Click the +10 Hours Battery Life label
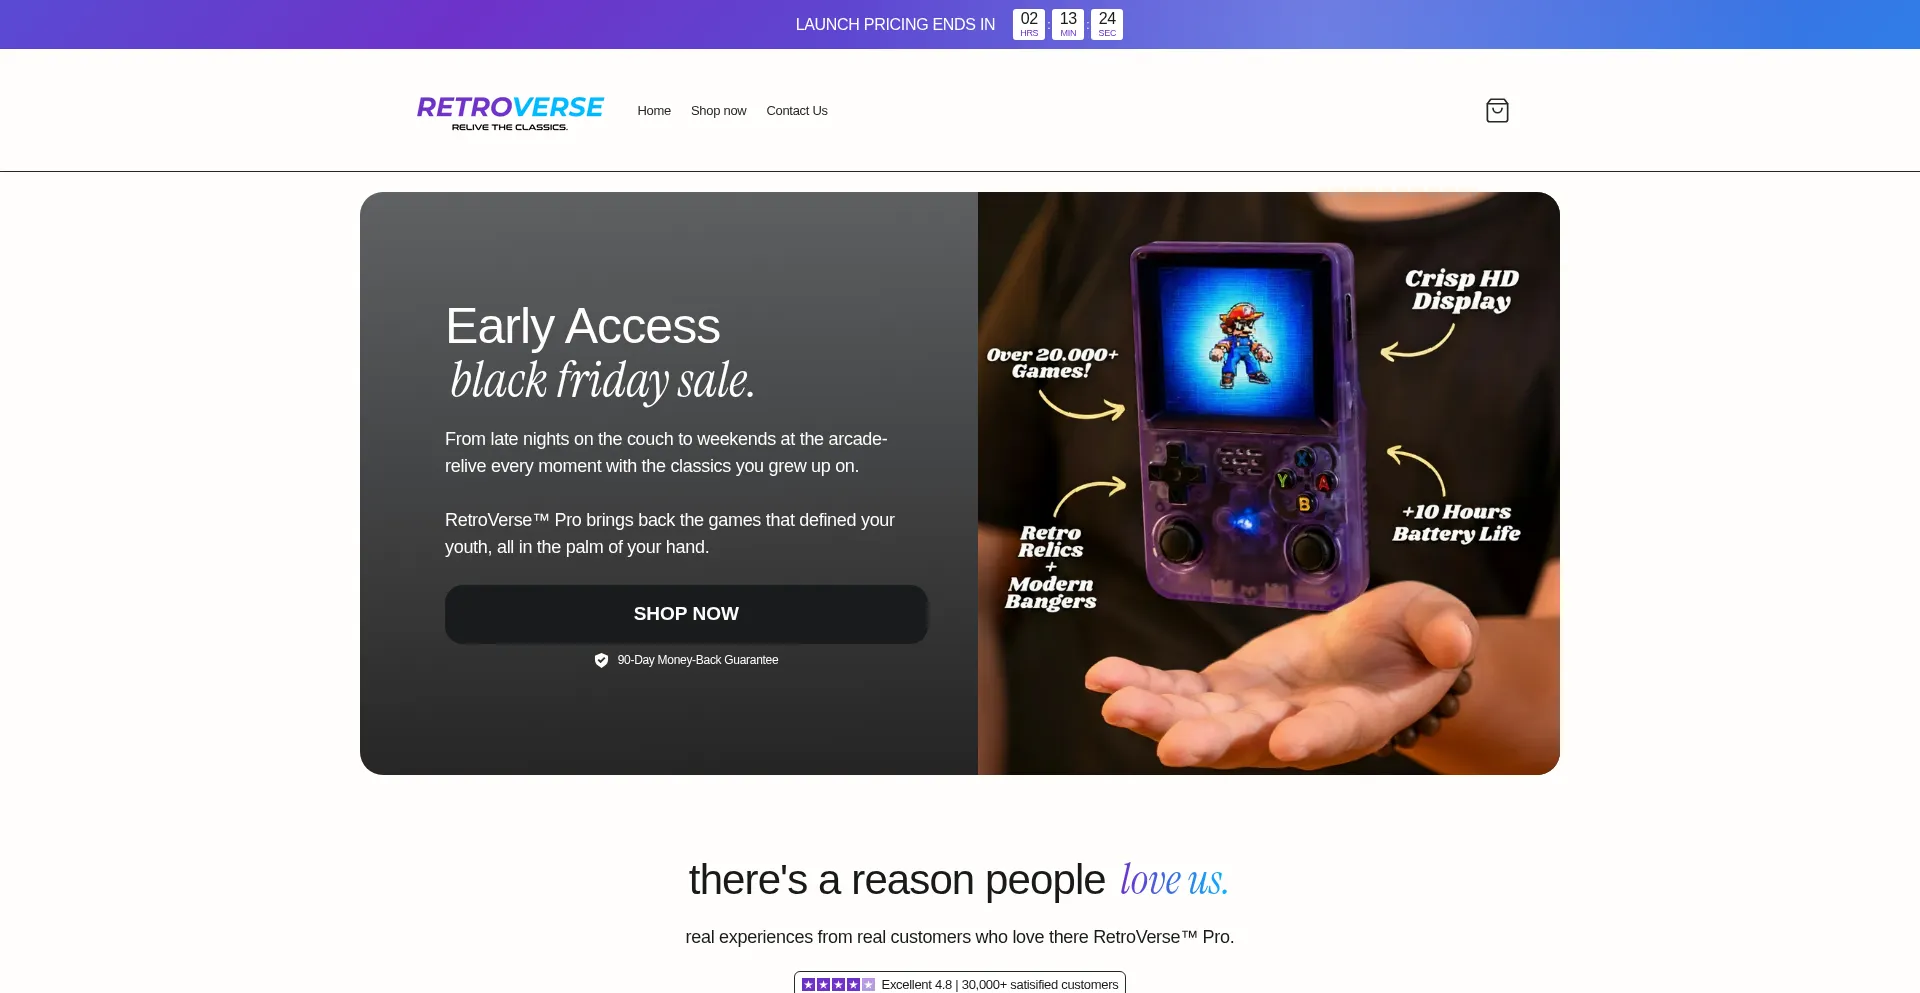The image size is (1920, 993). (1456, 522)
